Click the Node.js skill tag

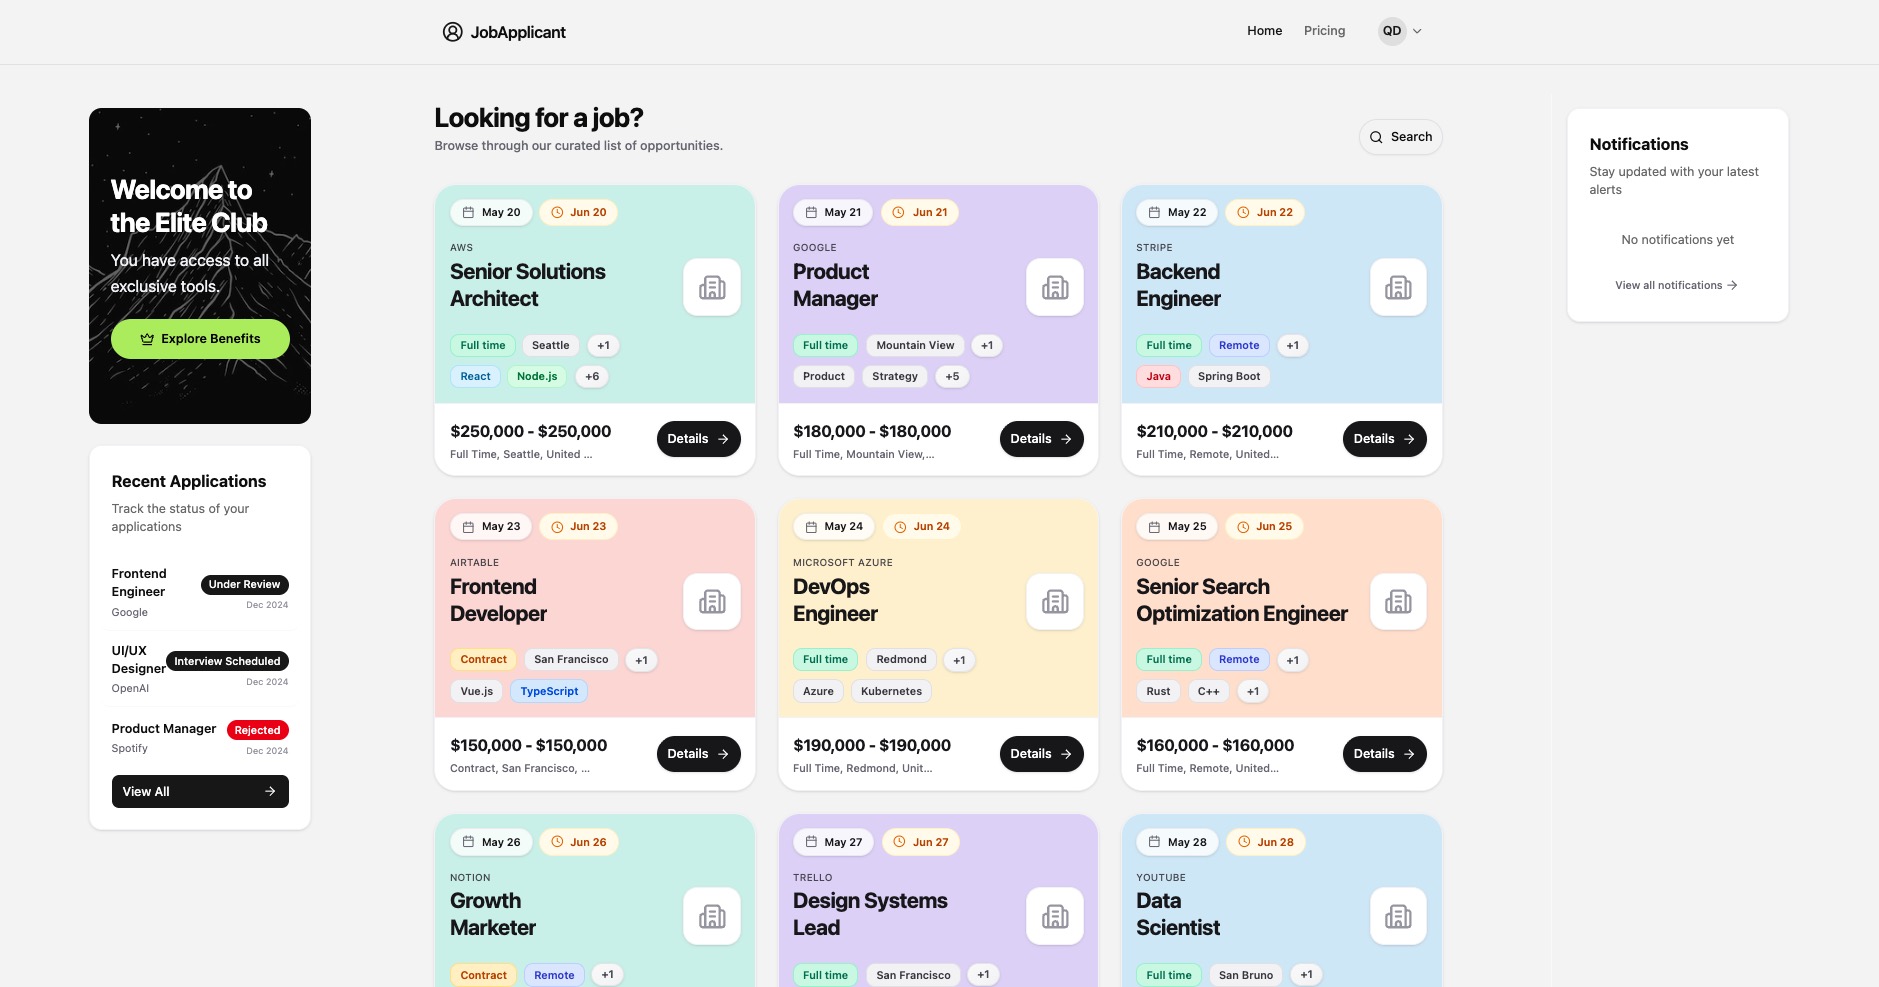pos(537,377)
